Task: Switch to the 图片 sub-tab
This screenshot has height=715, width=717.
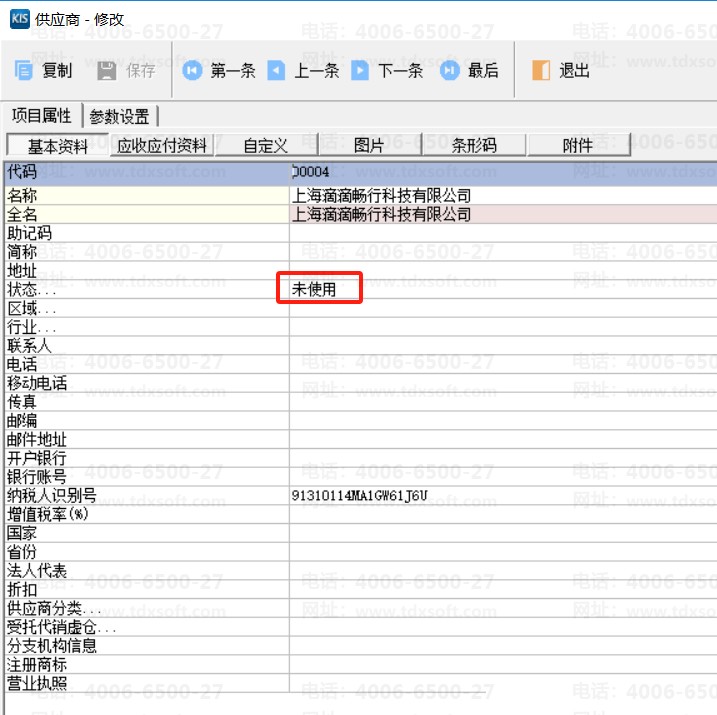Action: tap(369, 146)
